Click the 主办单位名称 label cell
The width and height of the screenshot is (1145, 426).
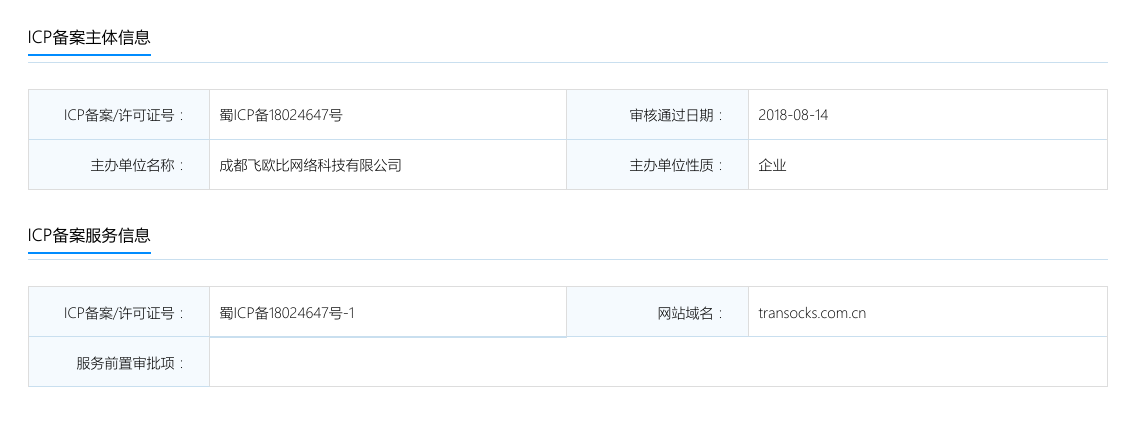coord(138,165)
